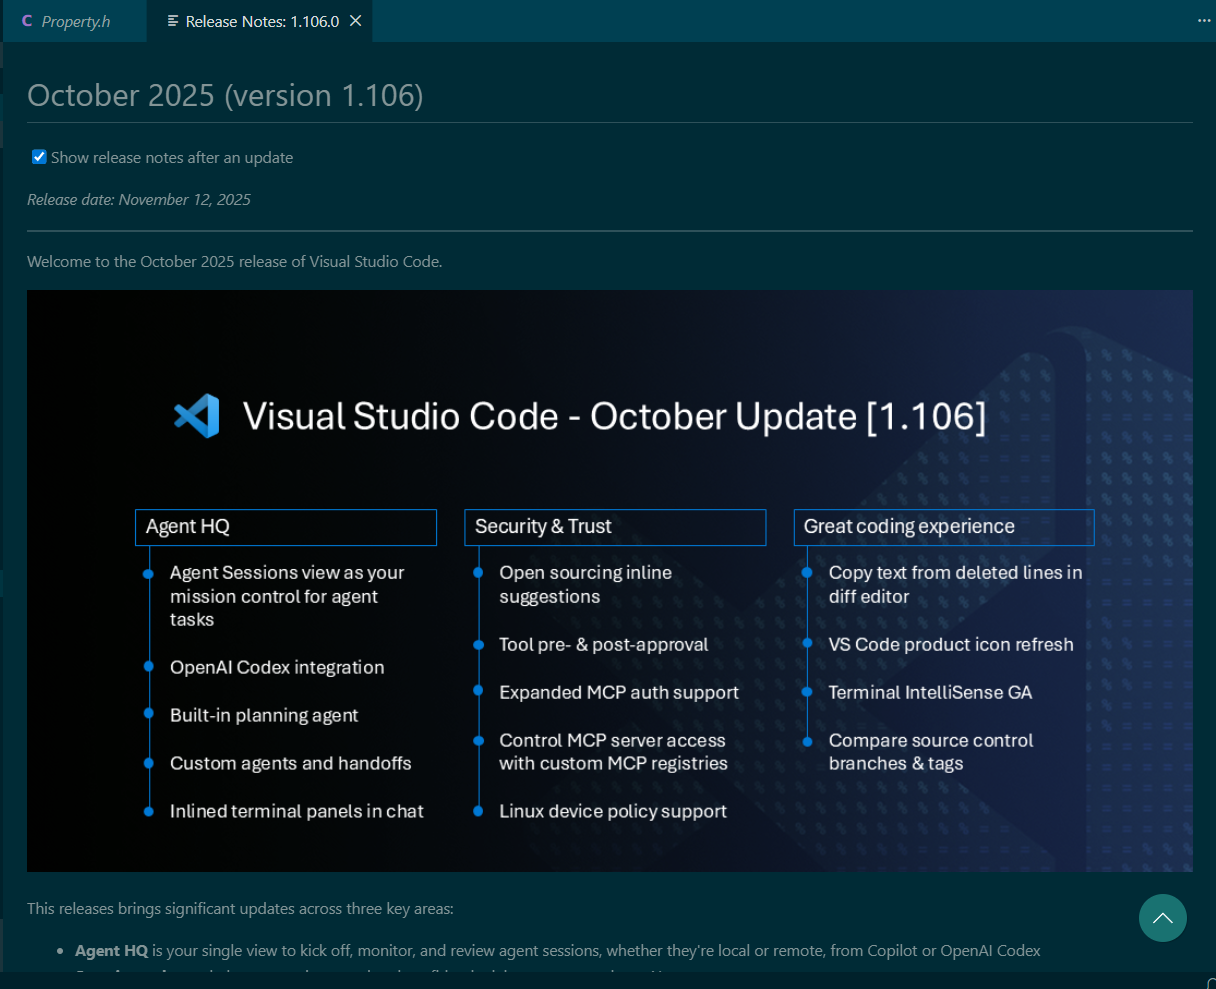The image size is (1216, 989).
Task: Click the 'Show release notes after an update' label
Action: click(x=172, y=158)
